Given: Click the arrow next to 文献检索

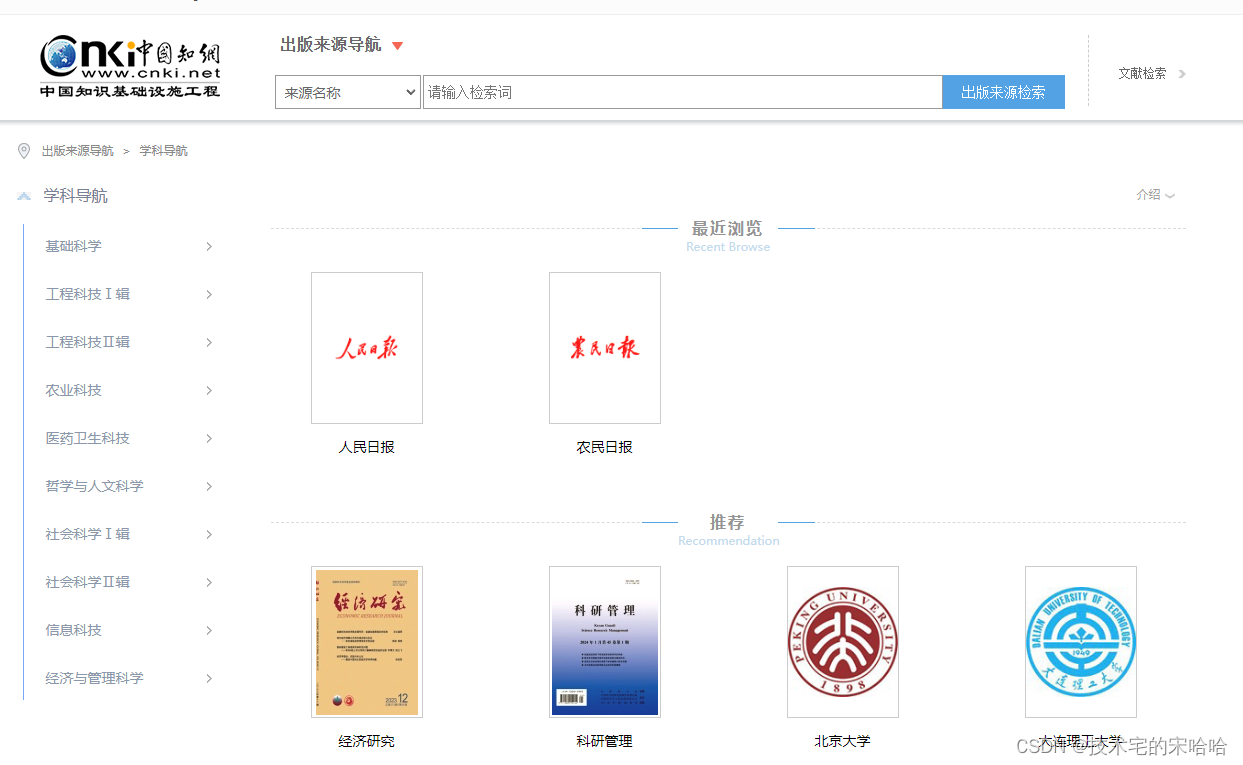Looking at the screenshot, I should coord(1182,73).
